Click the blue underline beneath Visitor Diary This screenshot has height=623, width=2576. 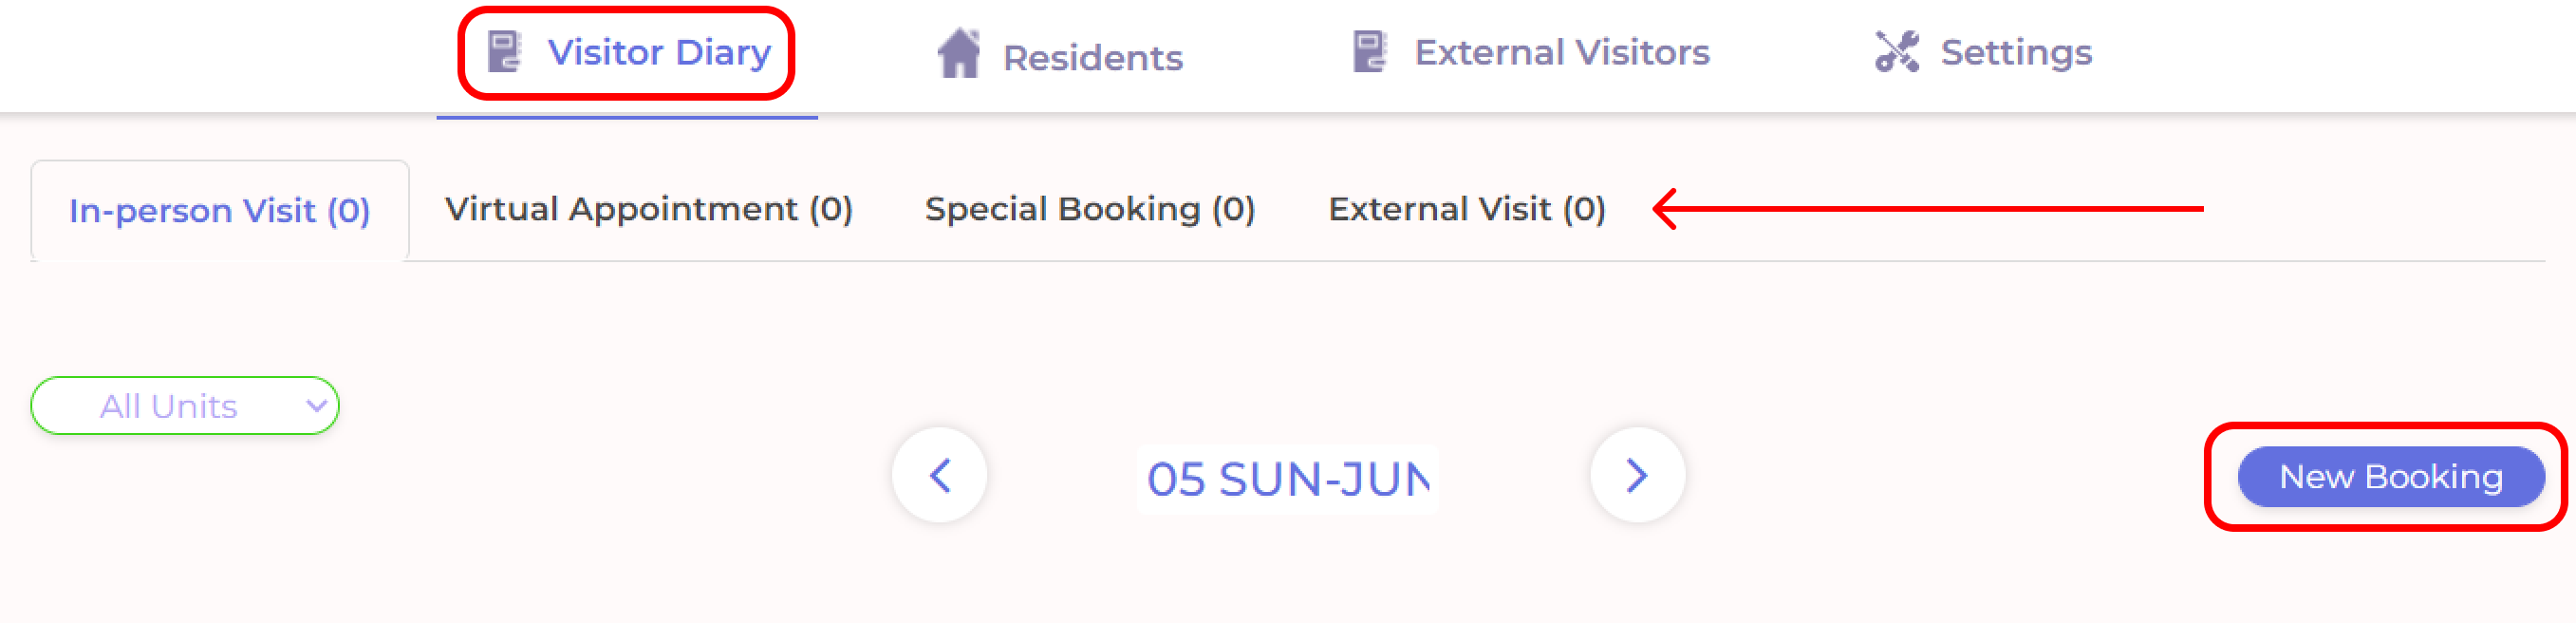tap(627, 117)
